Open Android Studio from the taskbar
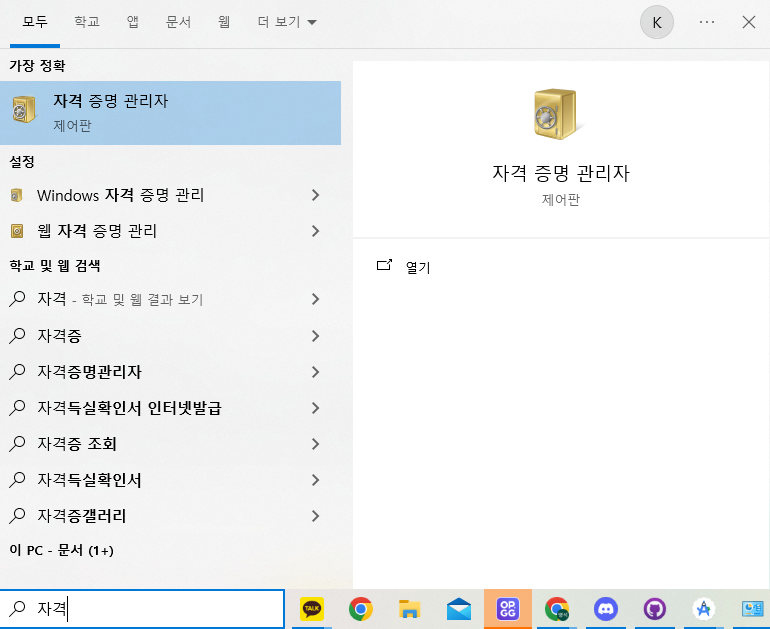The width and height of the screenshot is (770, 629). pyautogui.click(x=704, y=609)
